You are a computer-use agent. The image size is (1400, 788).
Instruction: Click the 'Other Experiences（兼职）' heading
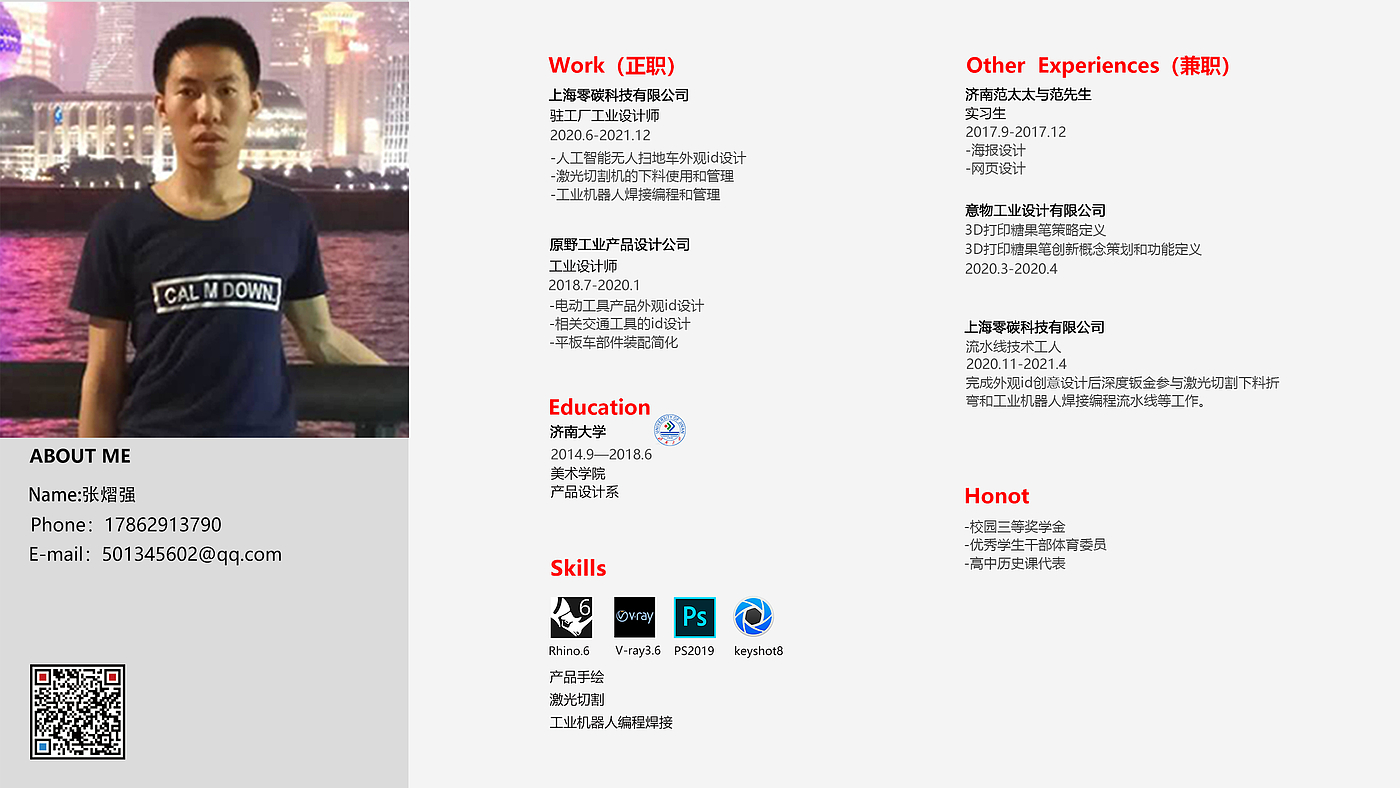(1099, 66)
